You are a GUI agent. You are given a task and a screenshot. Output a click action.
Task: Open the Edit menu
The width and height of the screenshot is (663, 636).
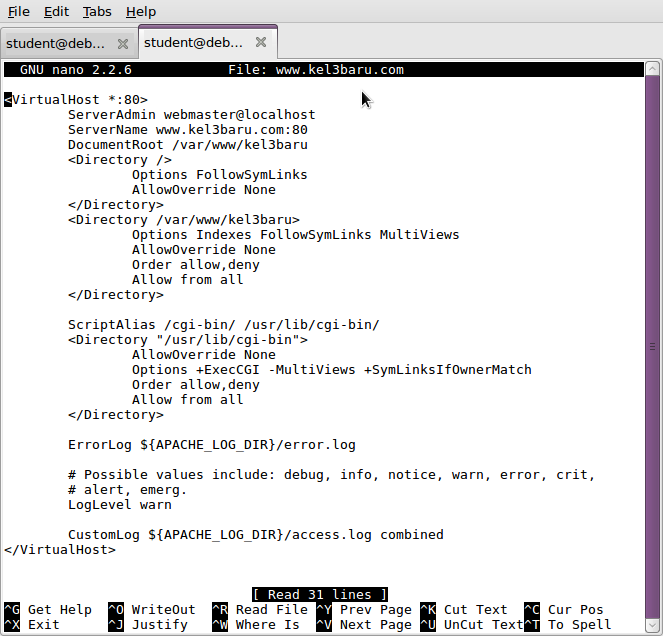click(56, 12)
